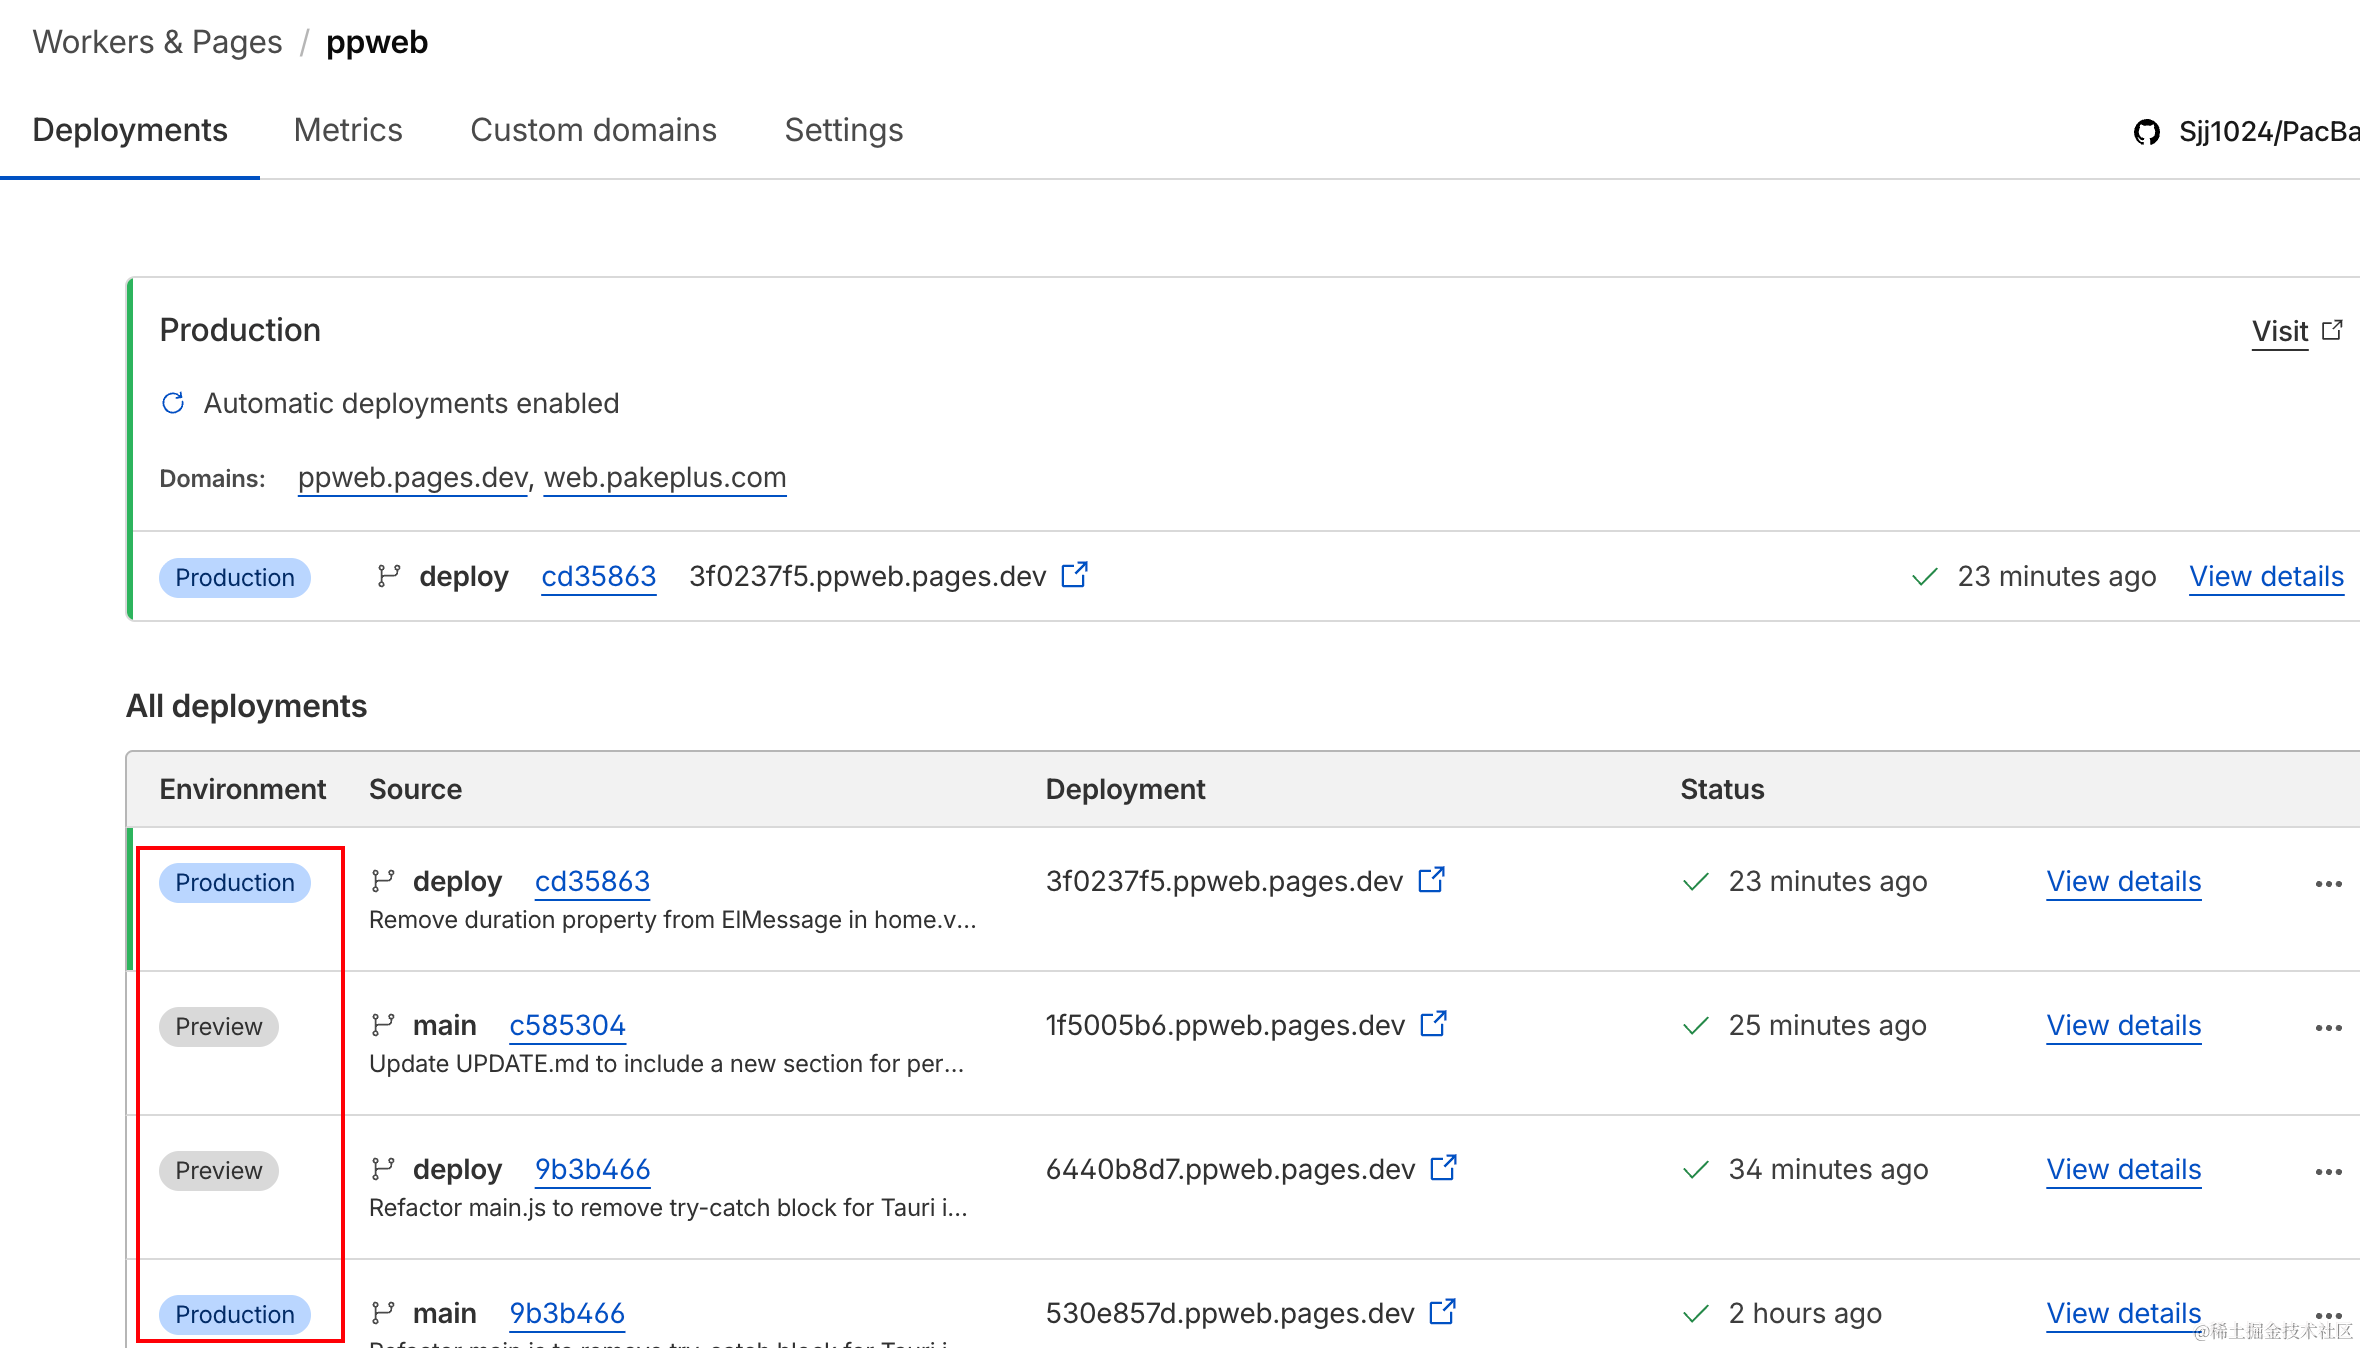Navigate to Workers & Pages breadcrumb

point(157,42)
